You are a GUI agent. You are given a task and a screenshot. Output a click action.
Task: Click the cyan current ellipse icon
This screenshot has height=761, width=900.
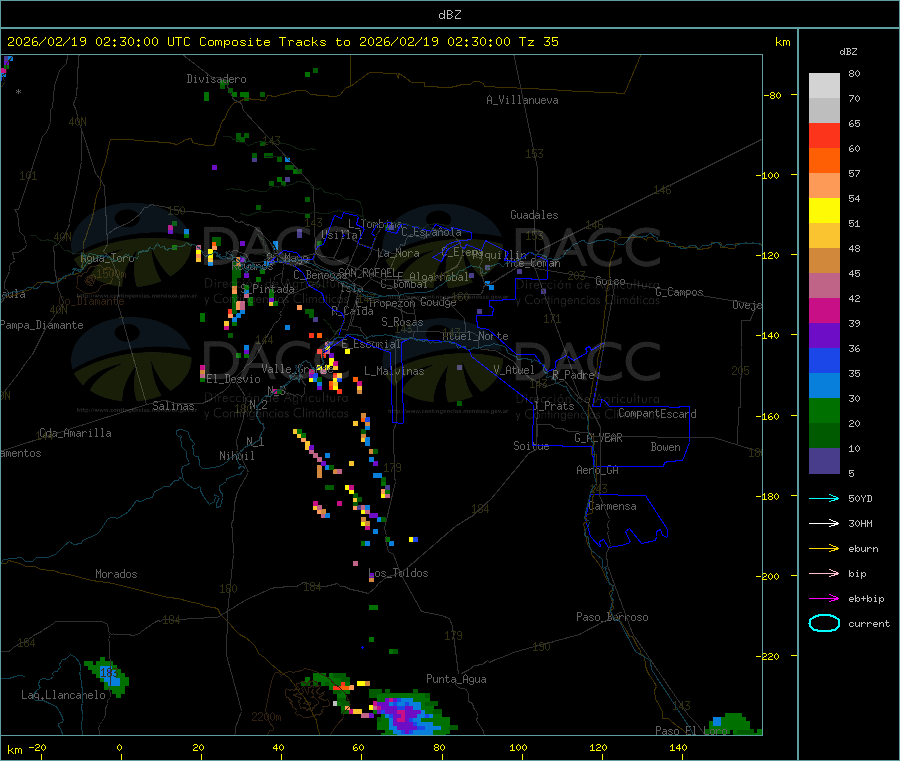(824, 623)
